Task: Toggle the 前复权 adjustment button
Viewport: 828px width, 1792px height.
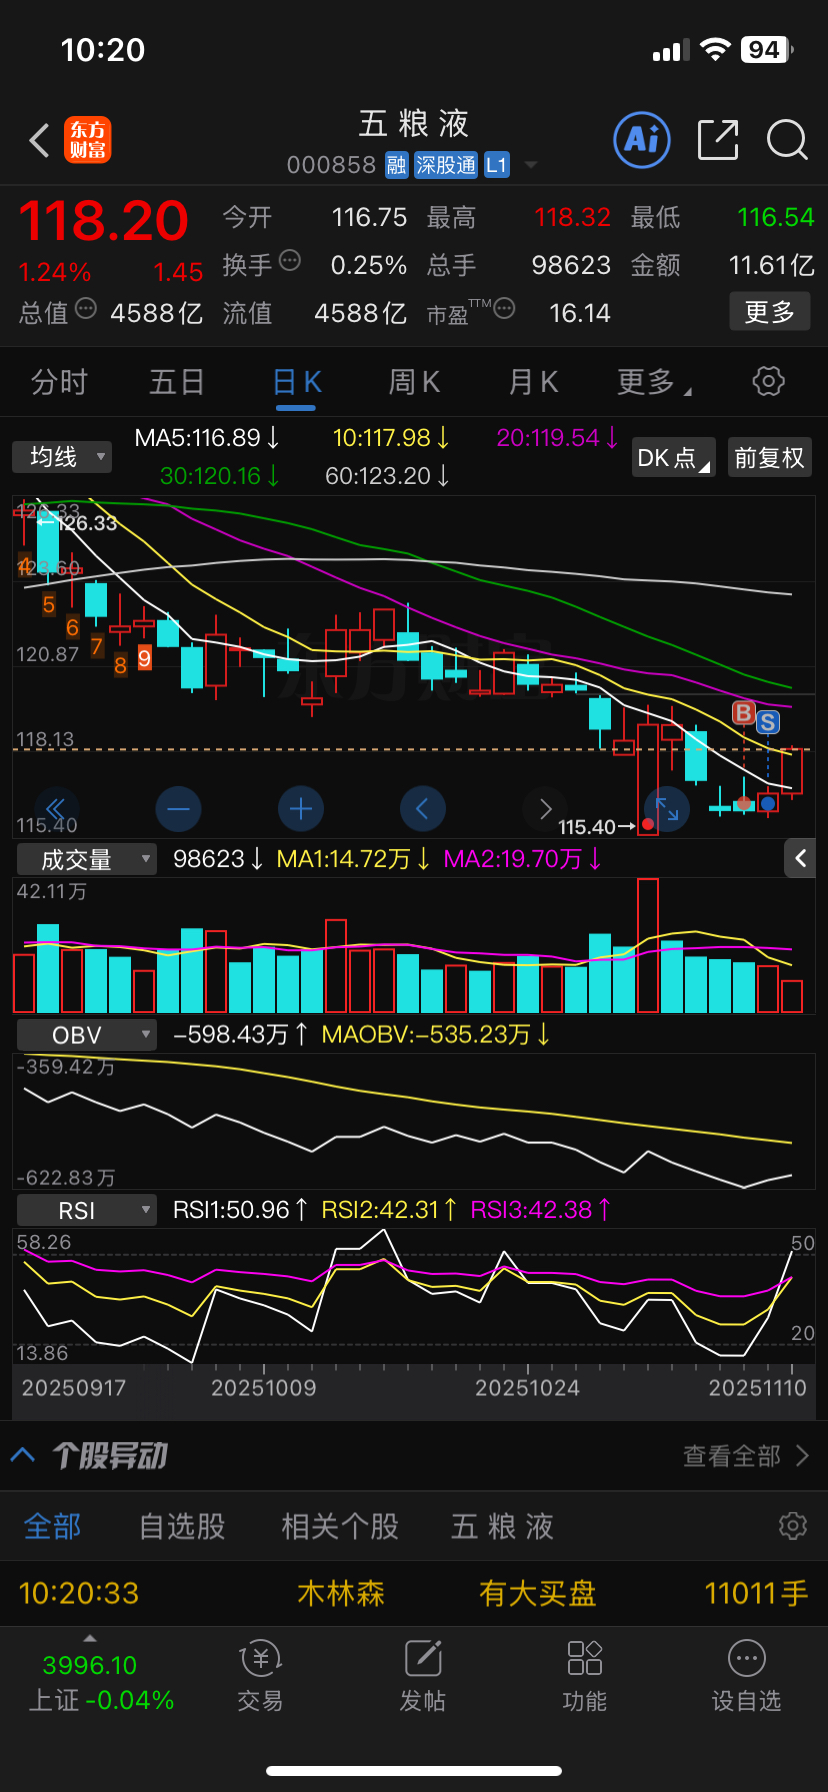Action: tap(769, 457)
